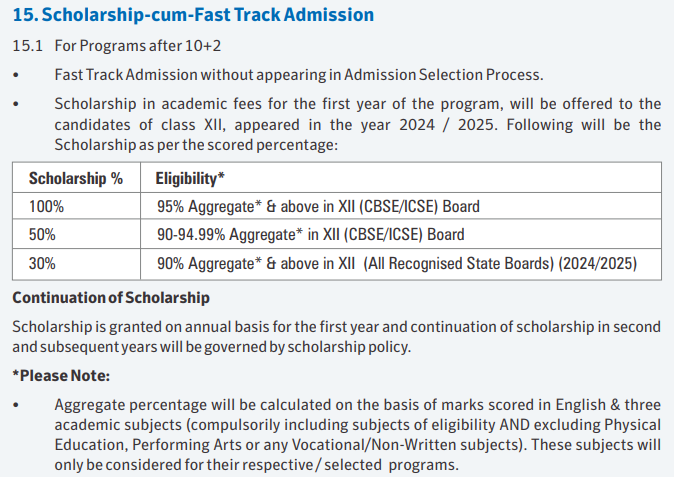674x477 pixels.
Task: Click the '2024 / 2025' year text in the bullet
Action: pos(496,124)
